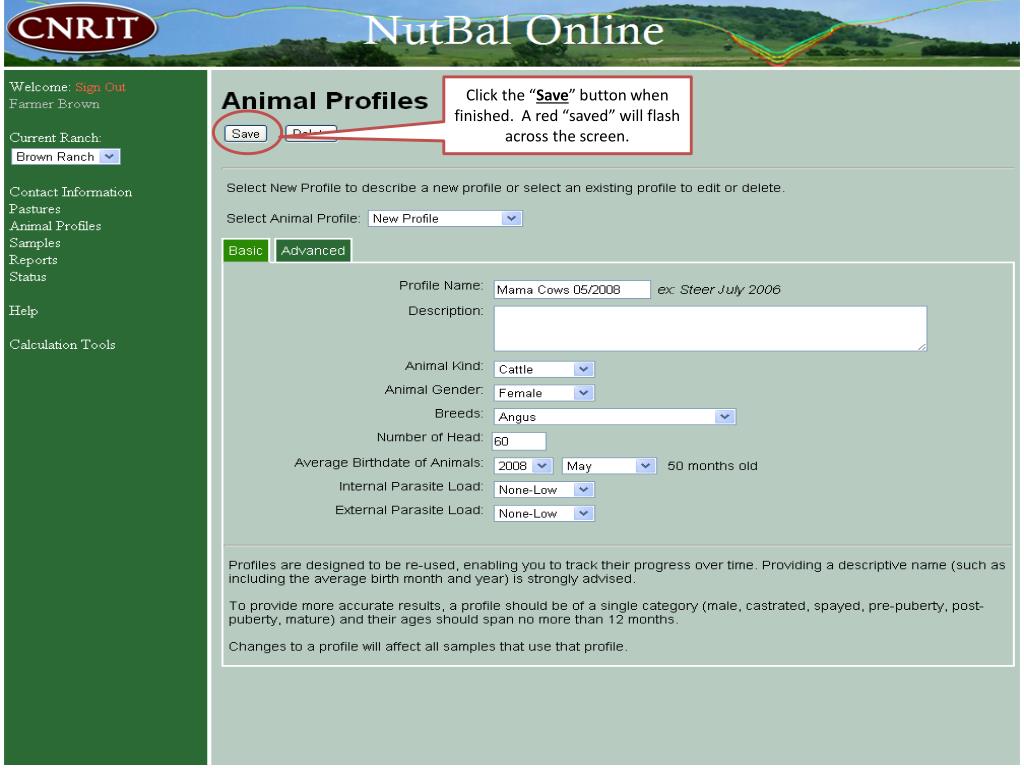Click the NutBal Online title
This screenshot has width=1024, height=768.
[514, 30]
